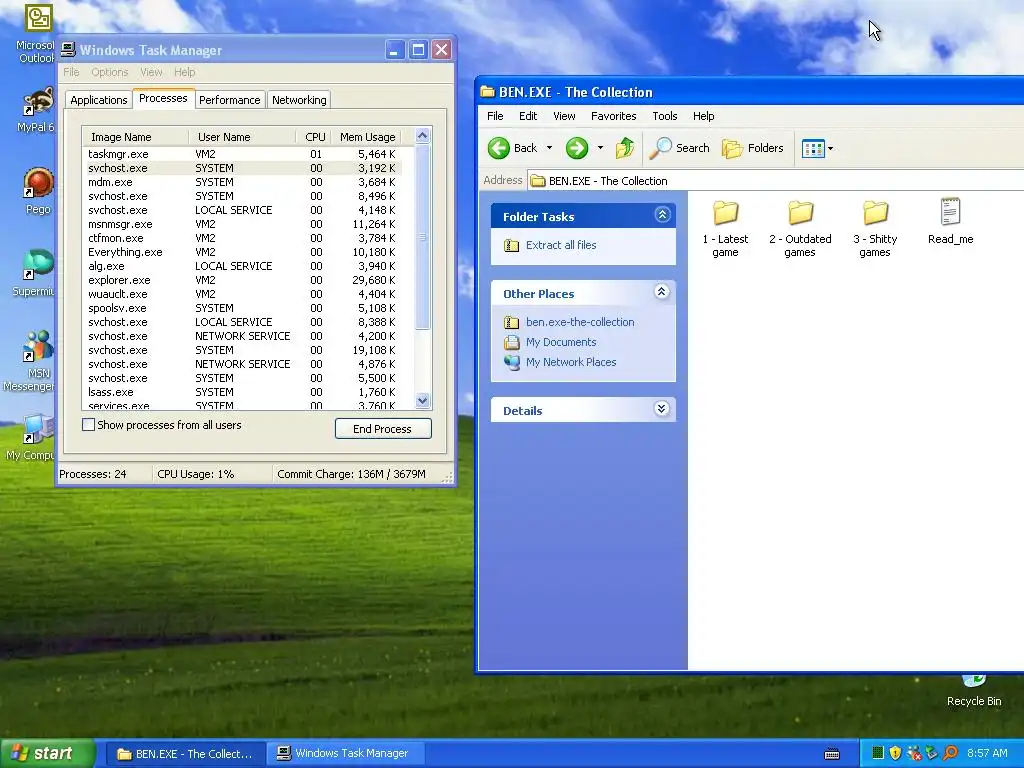This screenshot has width=1024, height=768.
Task: Switch to the Performance tab
Action: [x=229, y=100]
